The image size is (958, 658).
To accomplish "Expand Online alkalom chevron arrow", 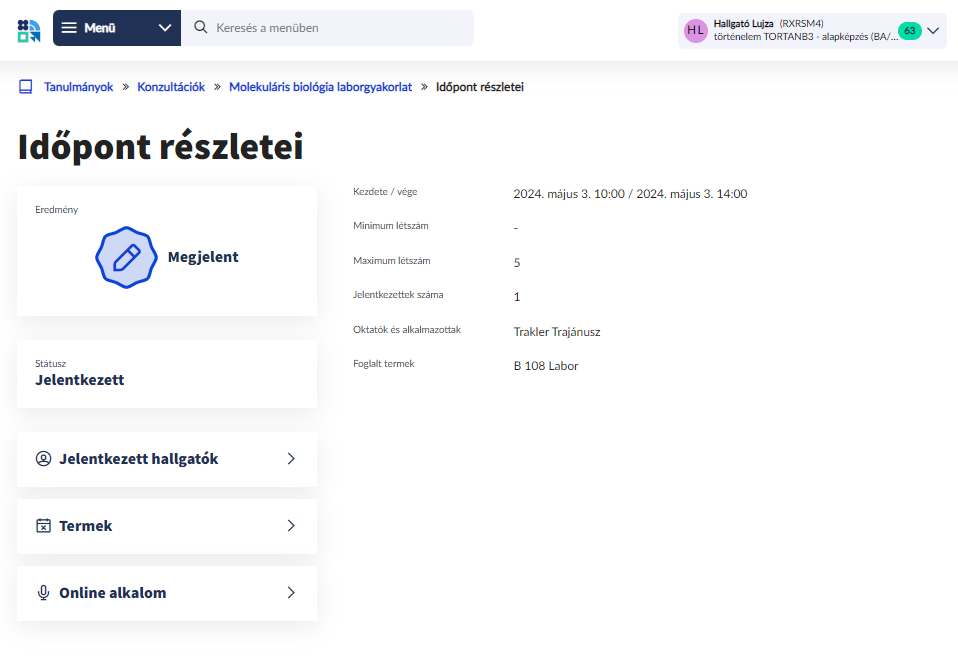I will [x=291, y=593].
